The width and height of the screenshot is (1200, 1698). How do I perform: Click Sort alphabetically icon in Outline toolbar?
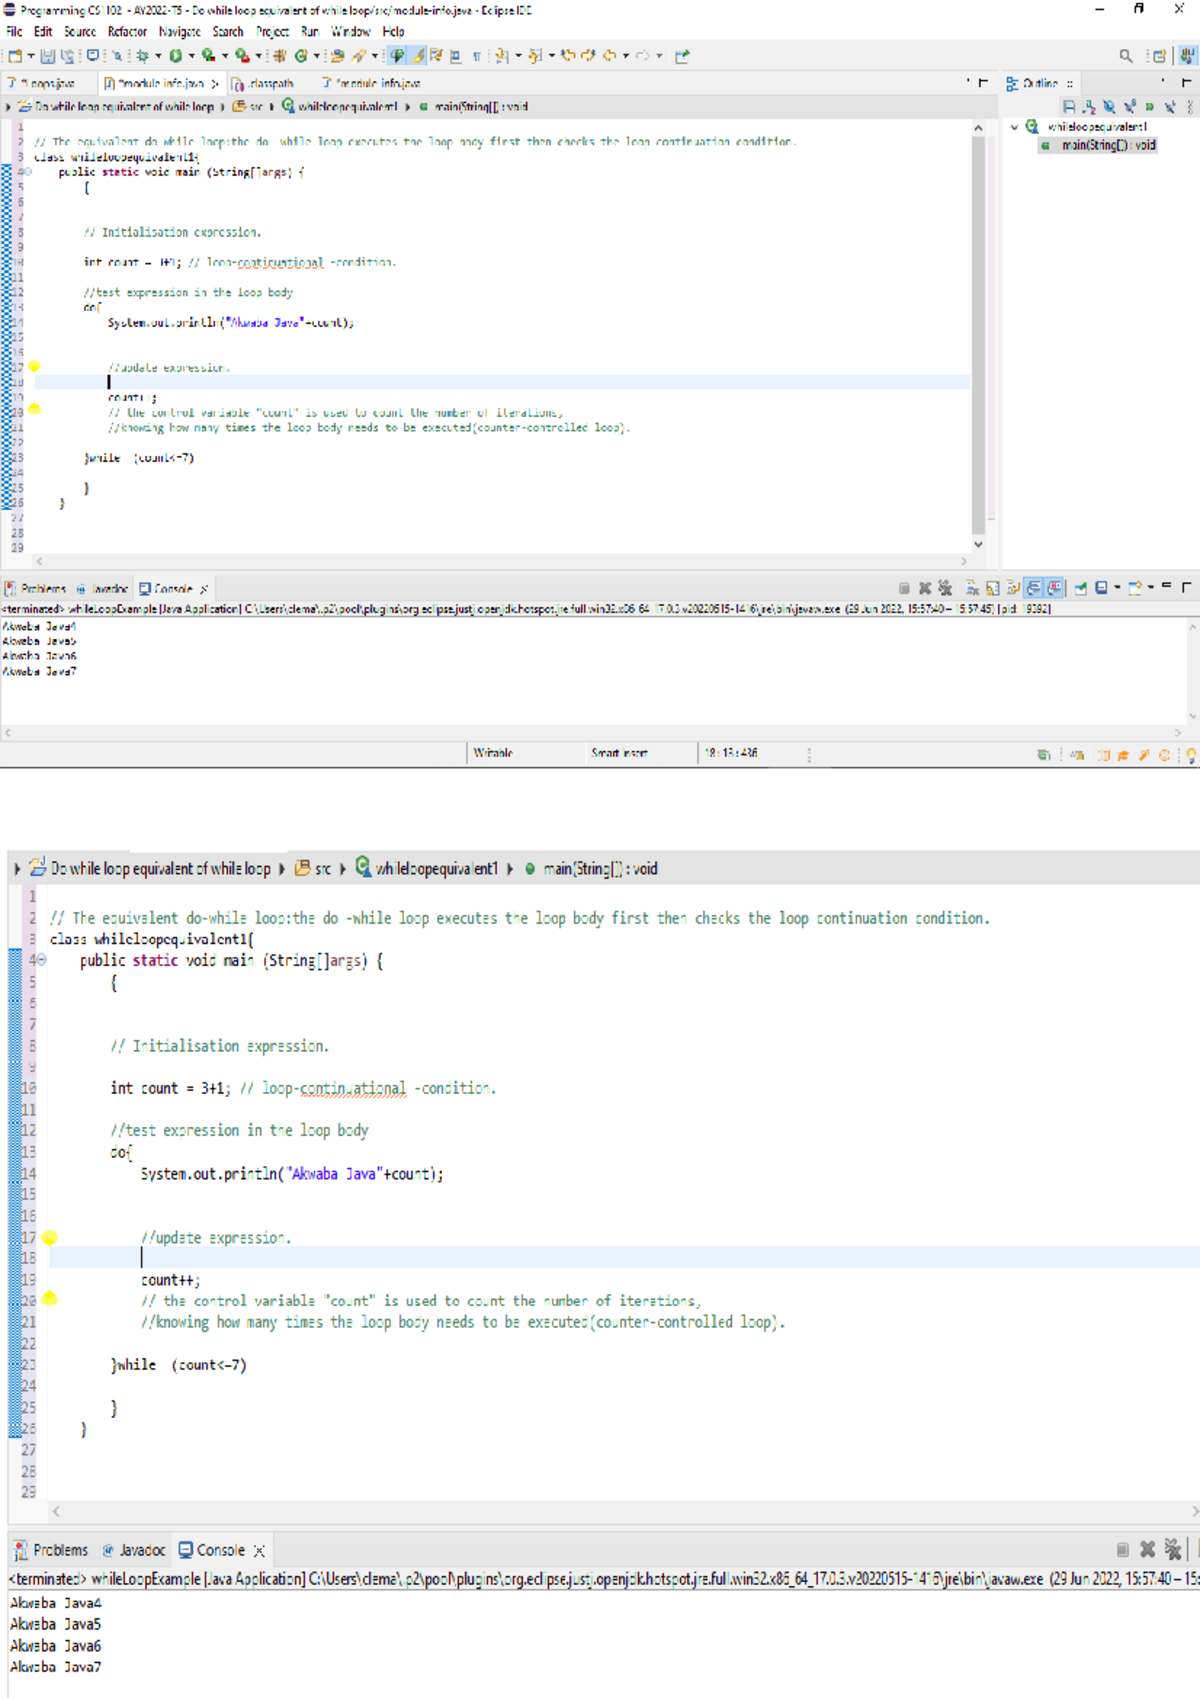point(1089,107)
